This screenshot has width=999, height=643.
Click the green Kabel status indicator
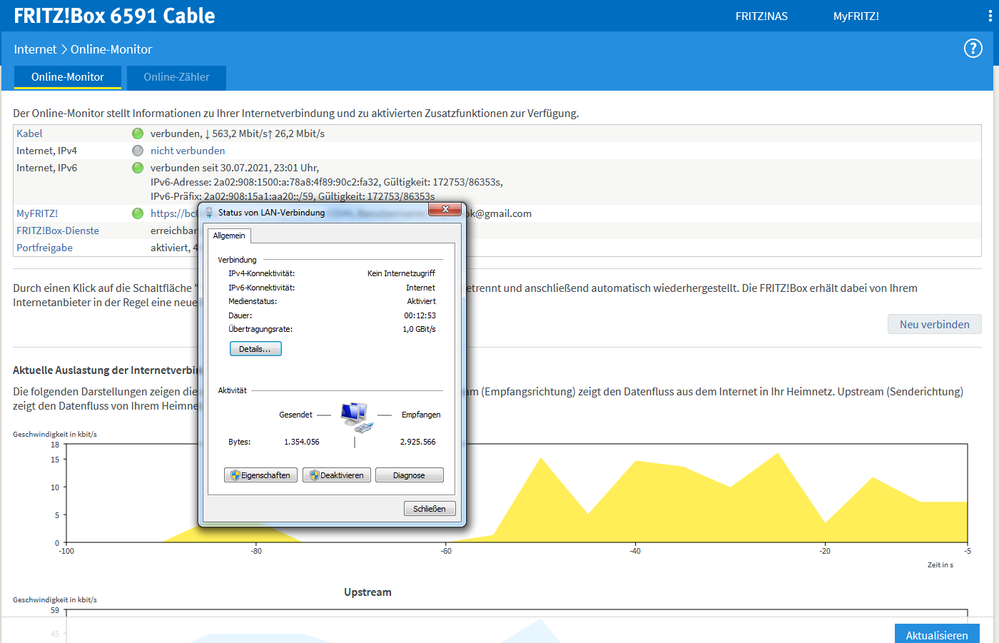pyautogui.click(x=138, y=133)
